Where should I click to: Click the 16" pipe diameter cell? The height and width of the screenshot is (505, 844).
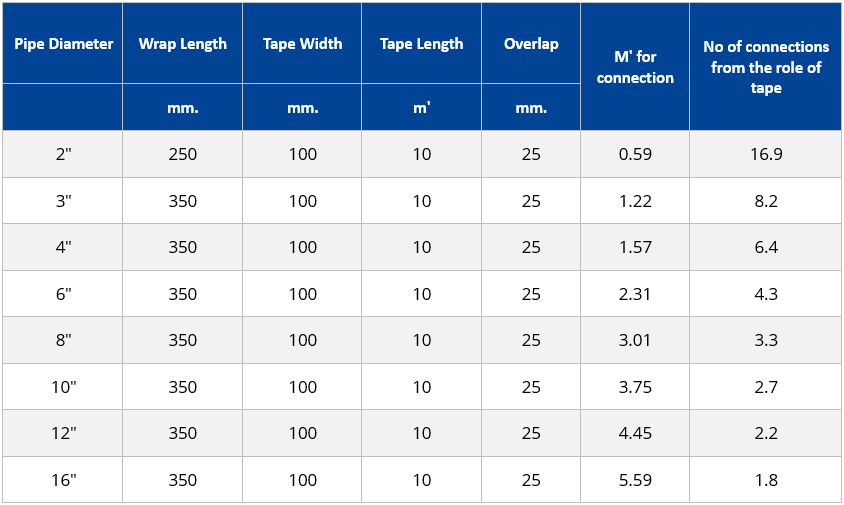click(64, 480)
